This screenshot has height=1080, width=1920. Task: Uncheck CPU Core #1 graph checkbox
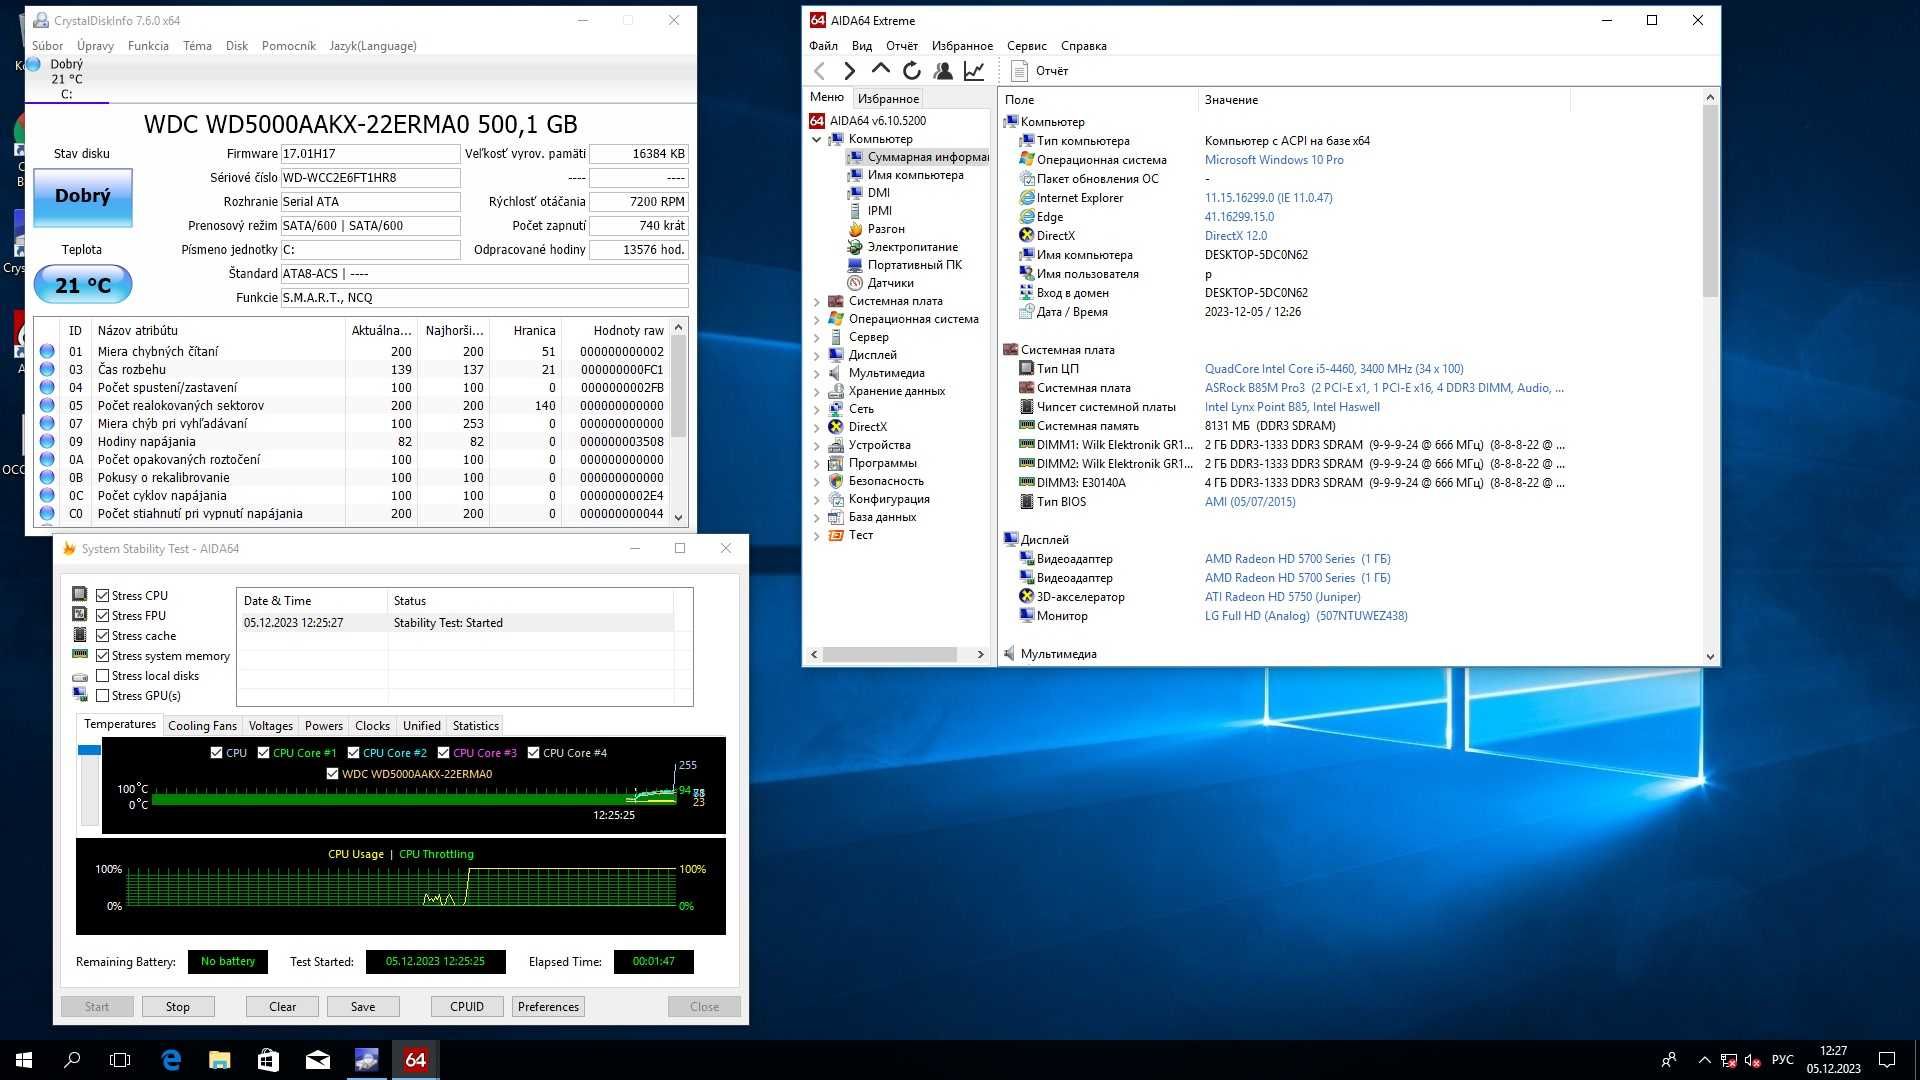point(264,753)
